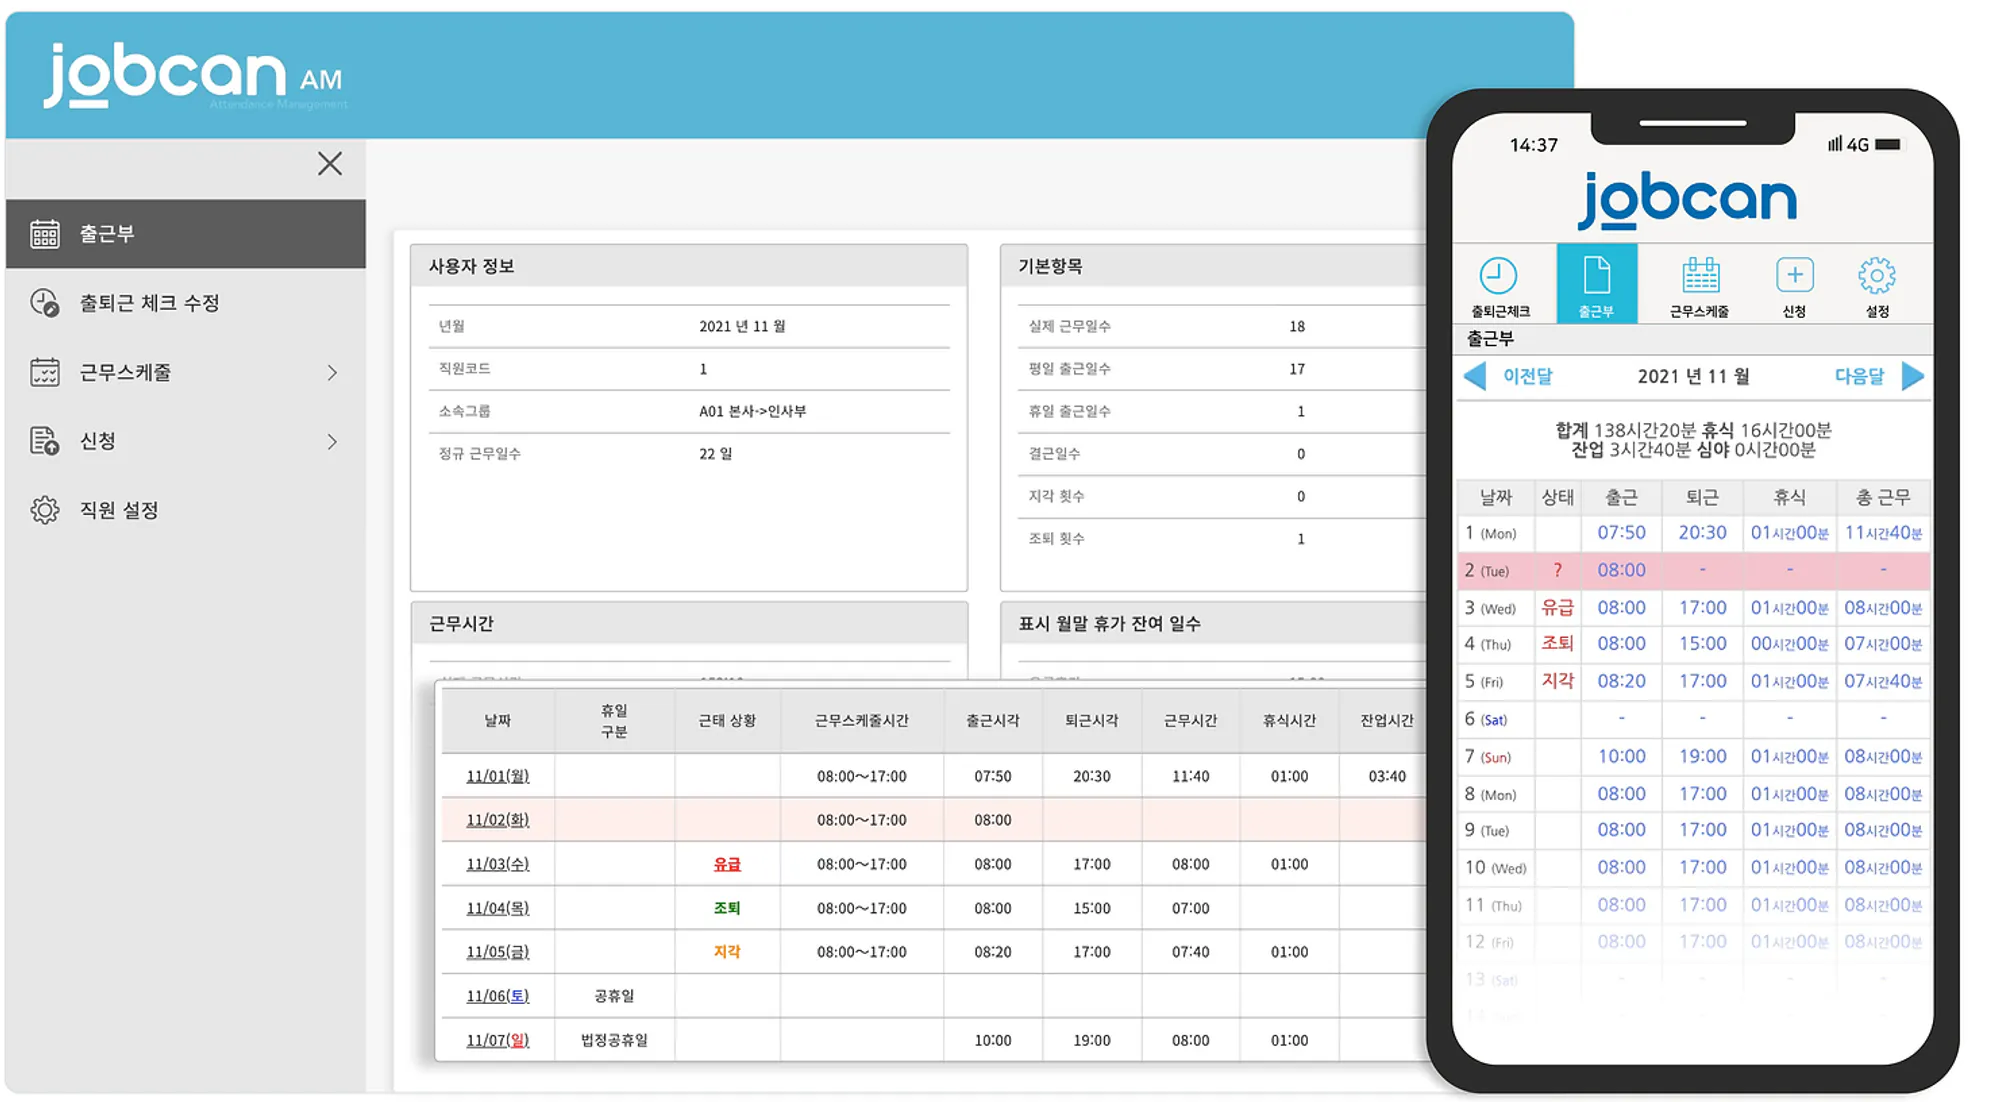Expand the 신청 submenu chevron
Viewport: 2000px width, 1102px height.
[333, 442]
